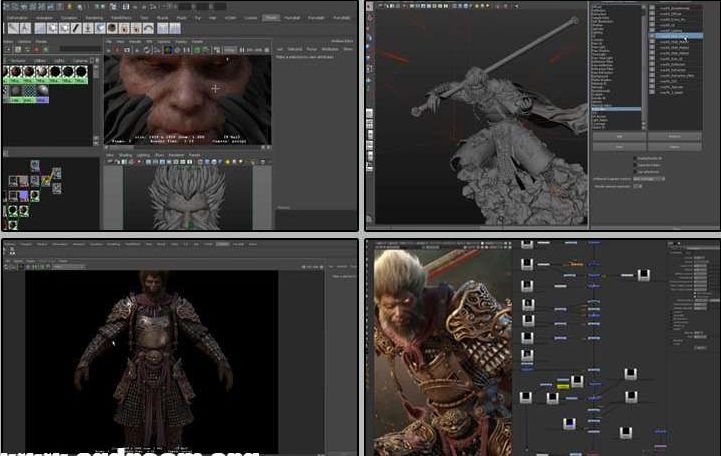Click the lower-right of the four buttons below the lists

click(x=675, y=147)
